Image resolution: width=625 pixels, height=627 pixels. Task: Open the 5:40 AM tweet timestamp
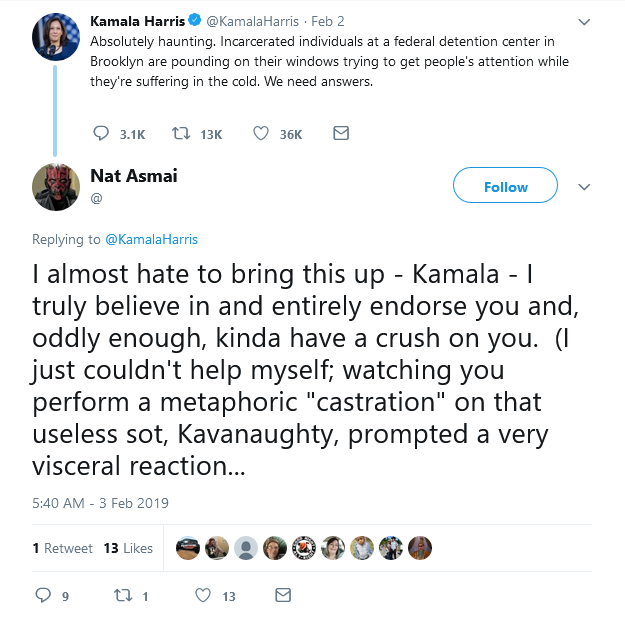[x=100, y=503]
